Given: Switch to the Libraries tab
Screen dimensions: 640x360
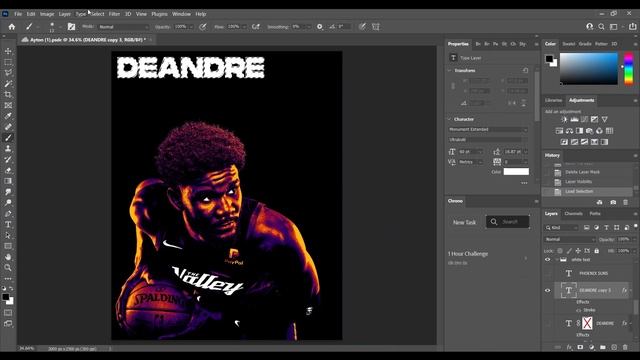Looking at the screenshot, I should [553, 100].
